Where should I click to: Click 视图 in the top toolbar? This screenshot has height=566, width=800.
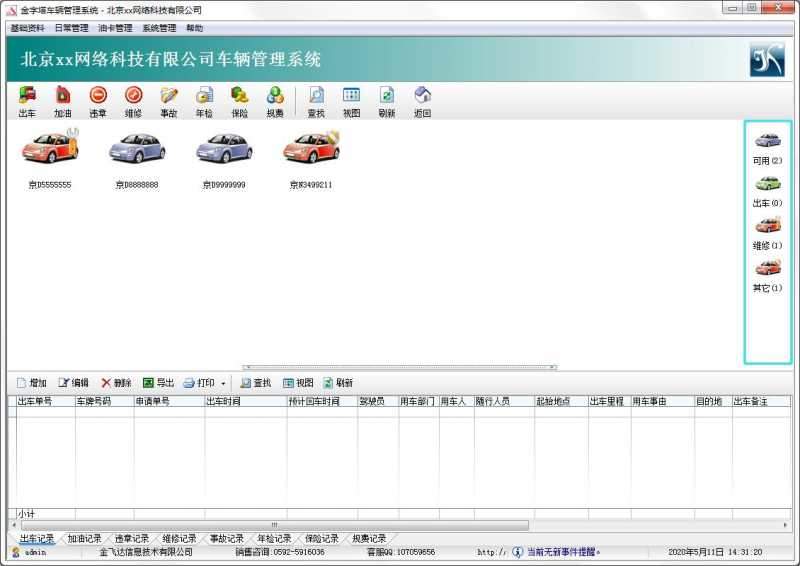click(352, 102)
